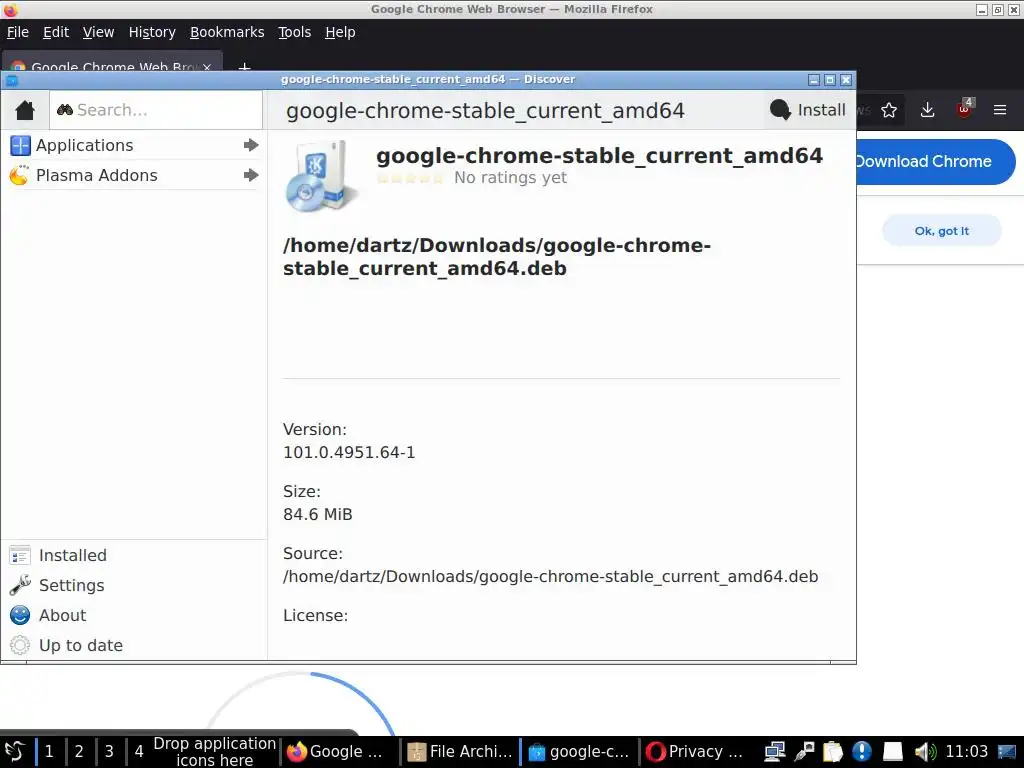Bookmark this page with the star icon
The width and height of the screenshot is (1024, 768).
click(889, 110)
